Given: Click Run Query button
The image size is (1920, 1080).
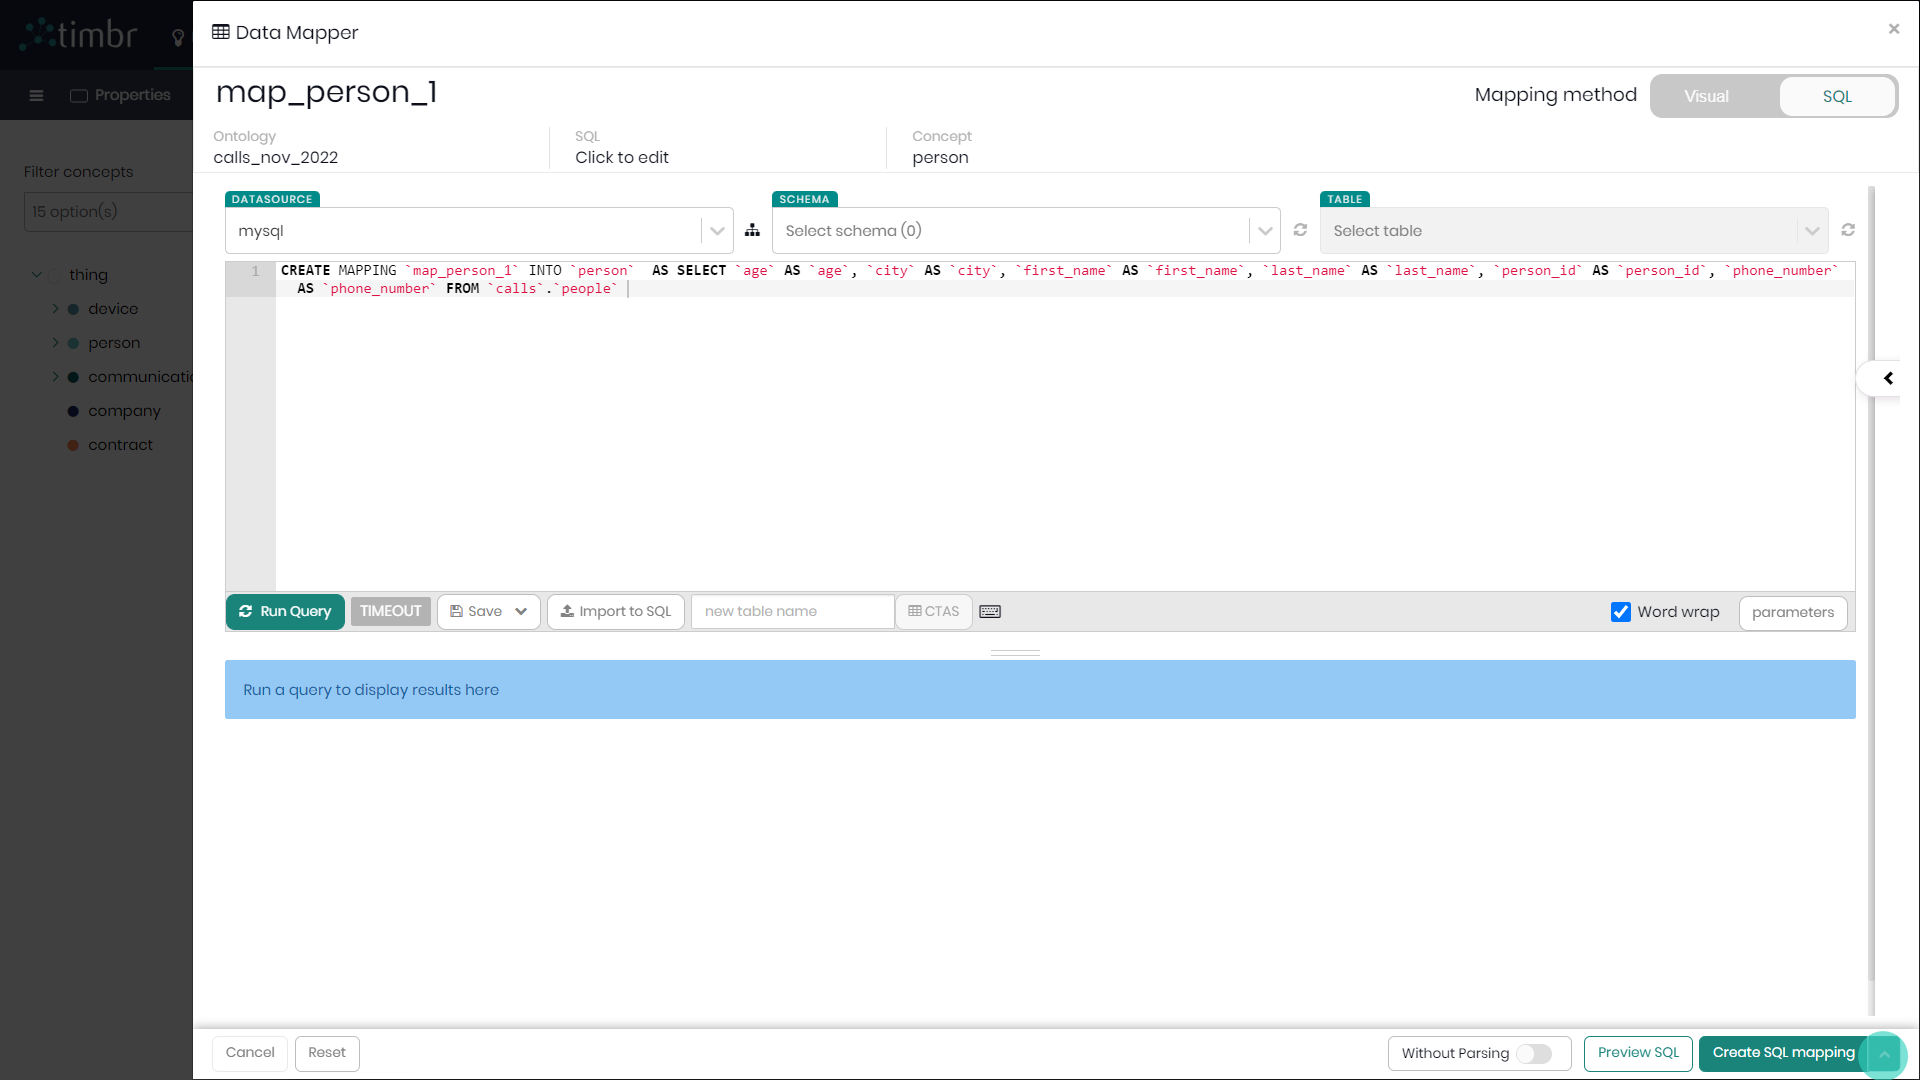Looking at the screenshot, I should click(x=285, y=612).
